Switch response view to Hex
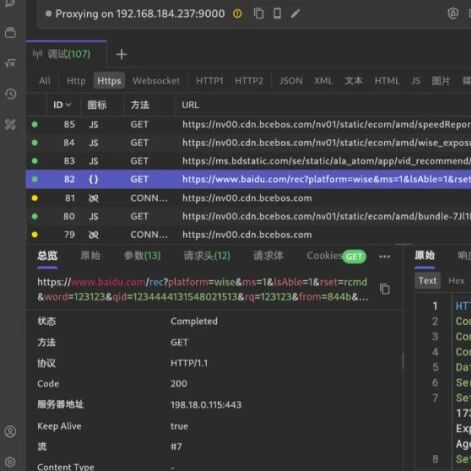 (x=456, y=281)
